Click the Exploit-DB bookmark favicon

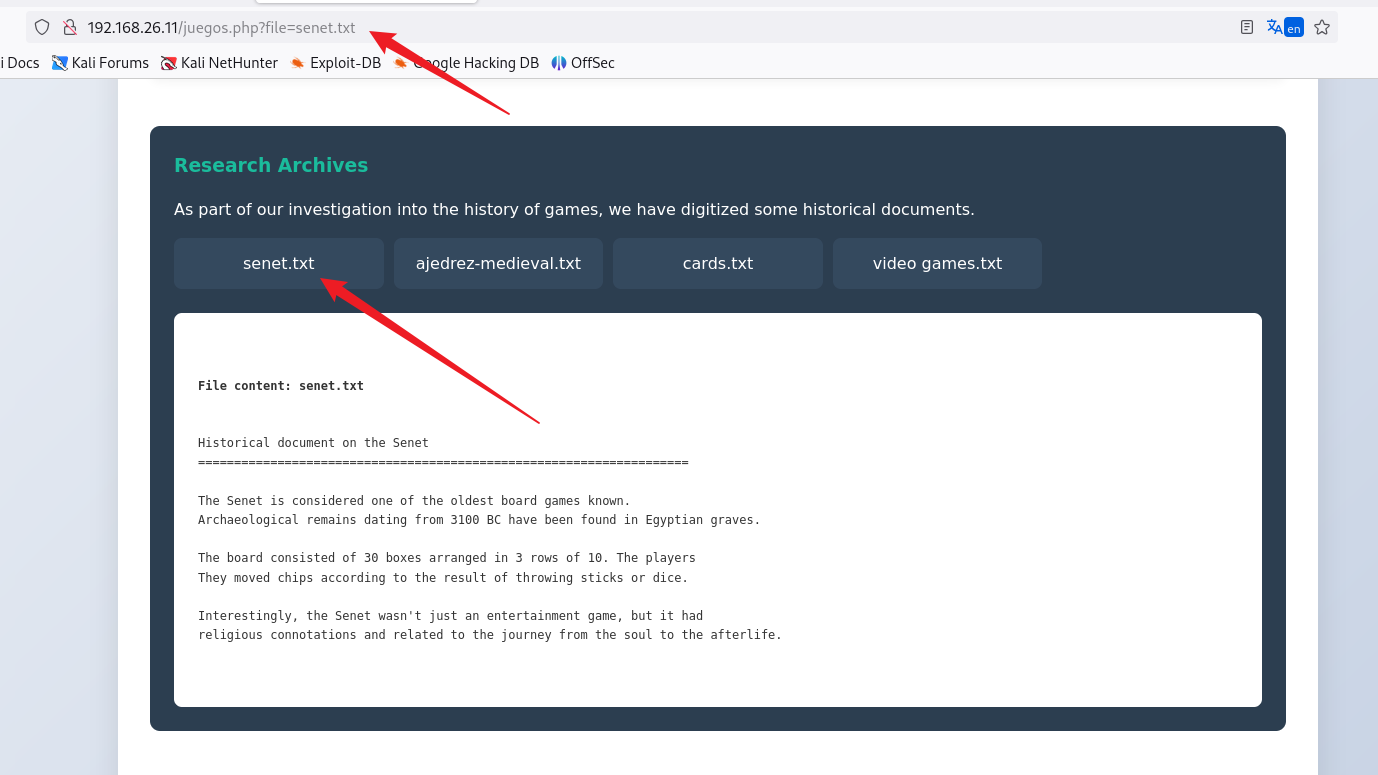click(297, 63)
